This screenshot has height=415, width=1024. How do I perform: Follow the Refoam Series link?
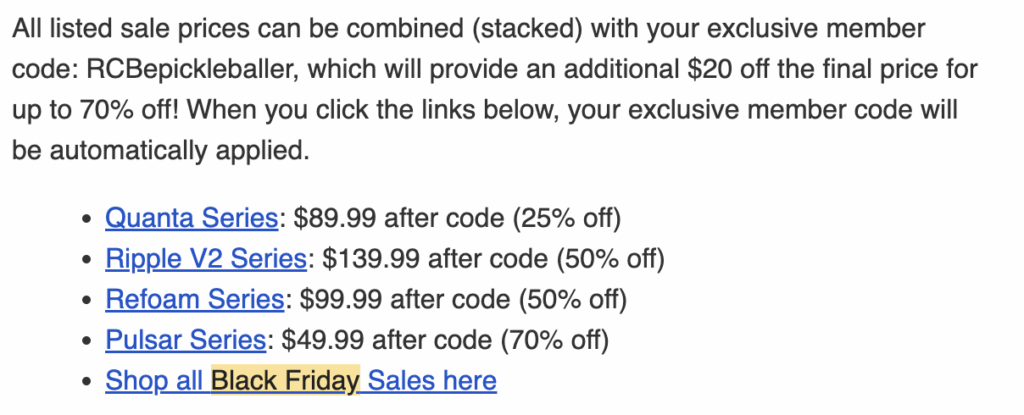click(195, 299)
